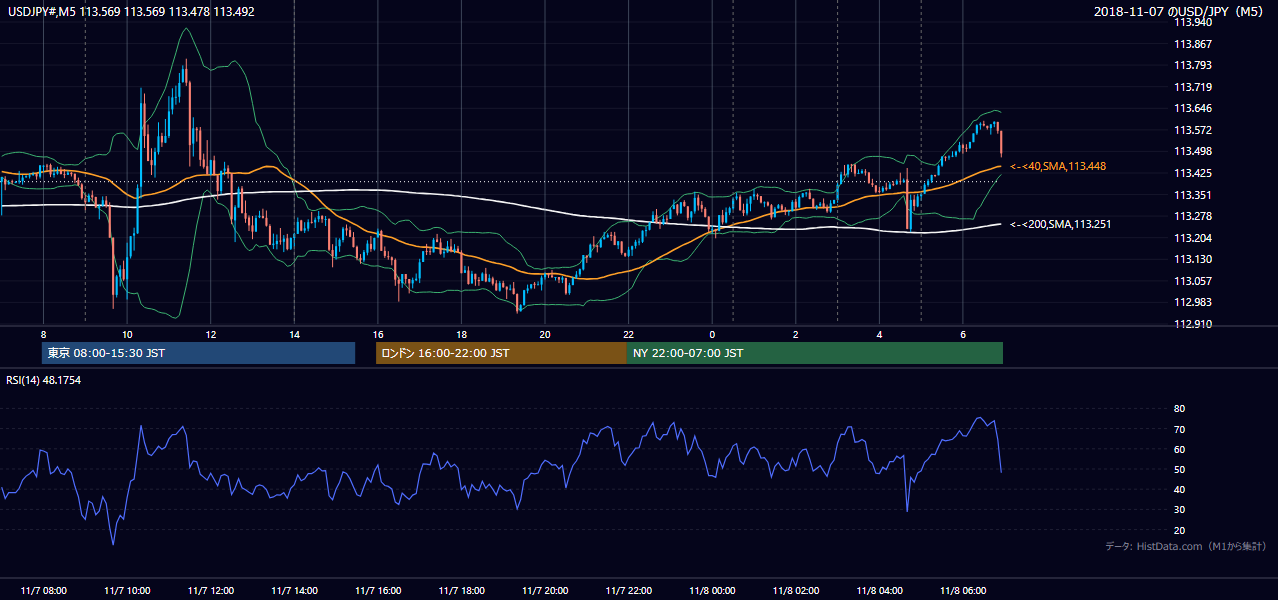Screen dimensions: 1278x600
Task: Select the 2018-11-07 USD/JPY (M5) chart title
Action: (1180, 11)
